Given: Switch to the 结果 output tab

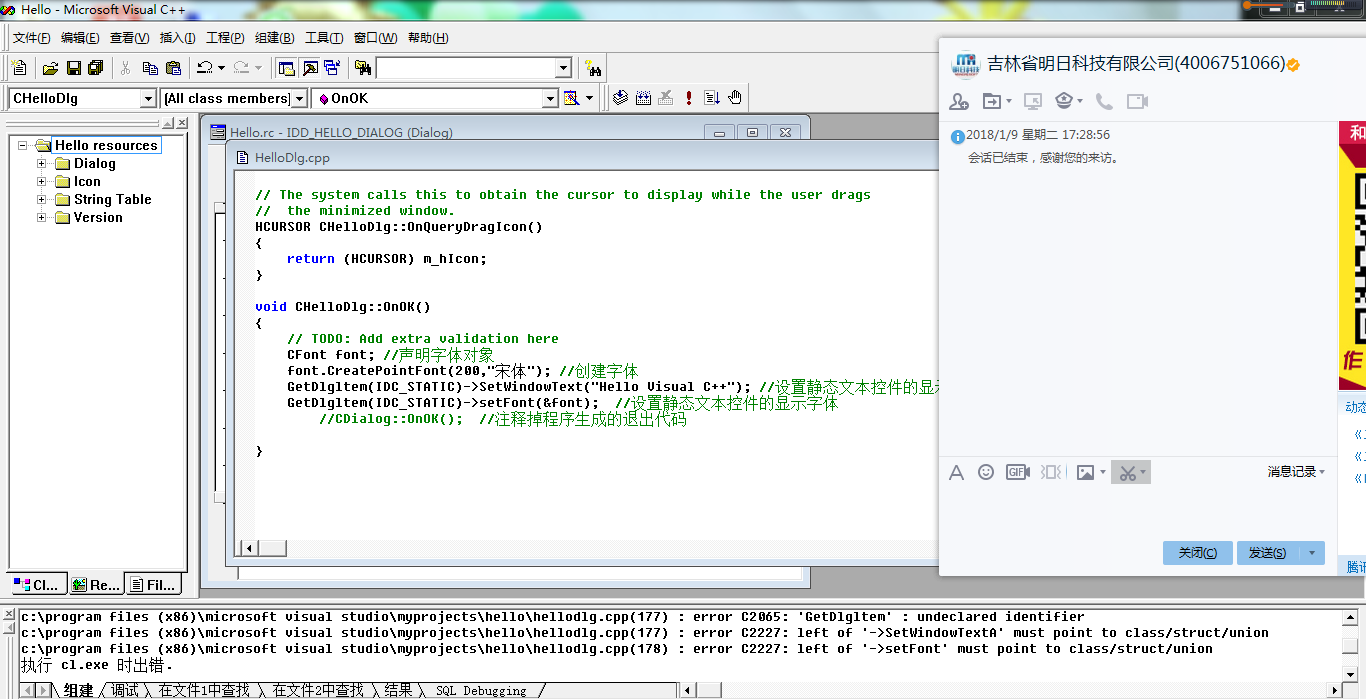Looking at the screenshot, I should (x=397, y=690).
